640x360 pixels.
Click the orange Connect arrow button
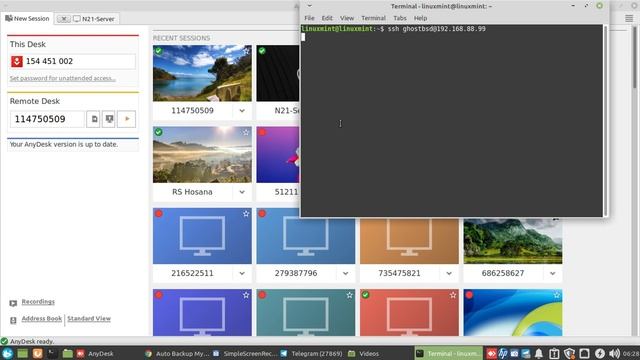(x=127, y=119)
